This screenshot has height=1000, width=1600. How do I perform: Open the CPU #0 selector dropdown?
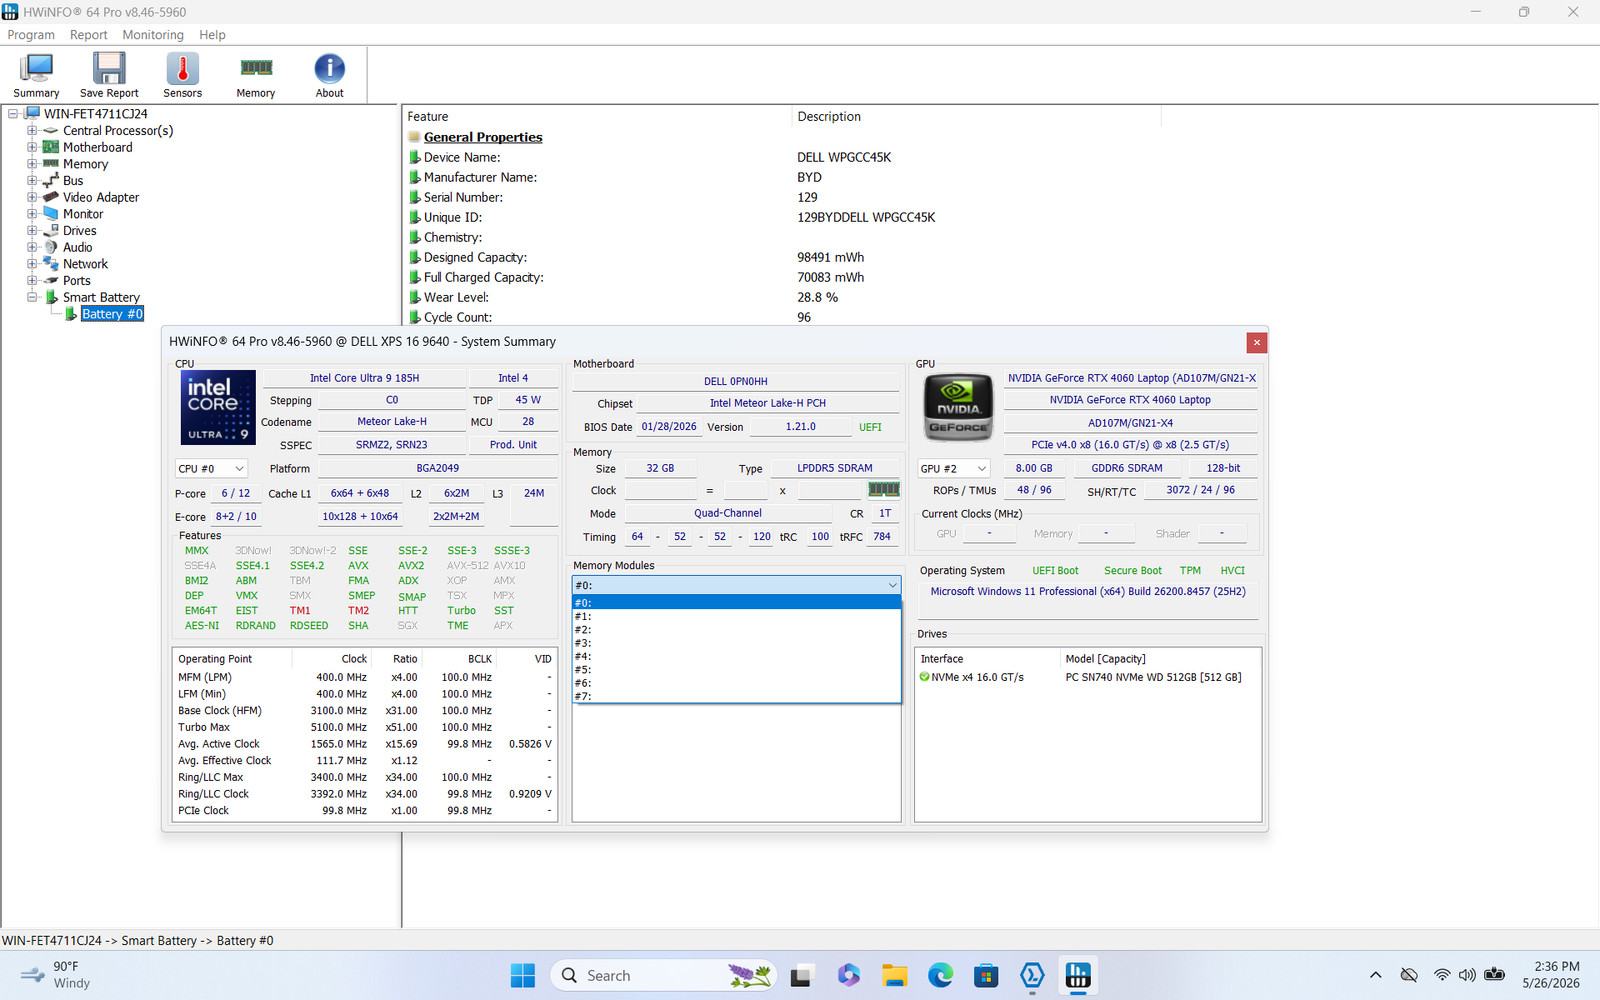pyautogui.click(x=211, y=468)
